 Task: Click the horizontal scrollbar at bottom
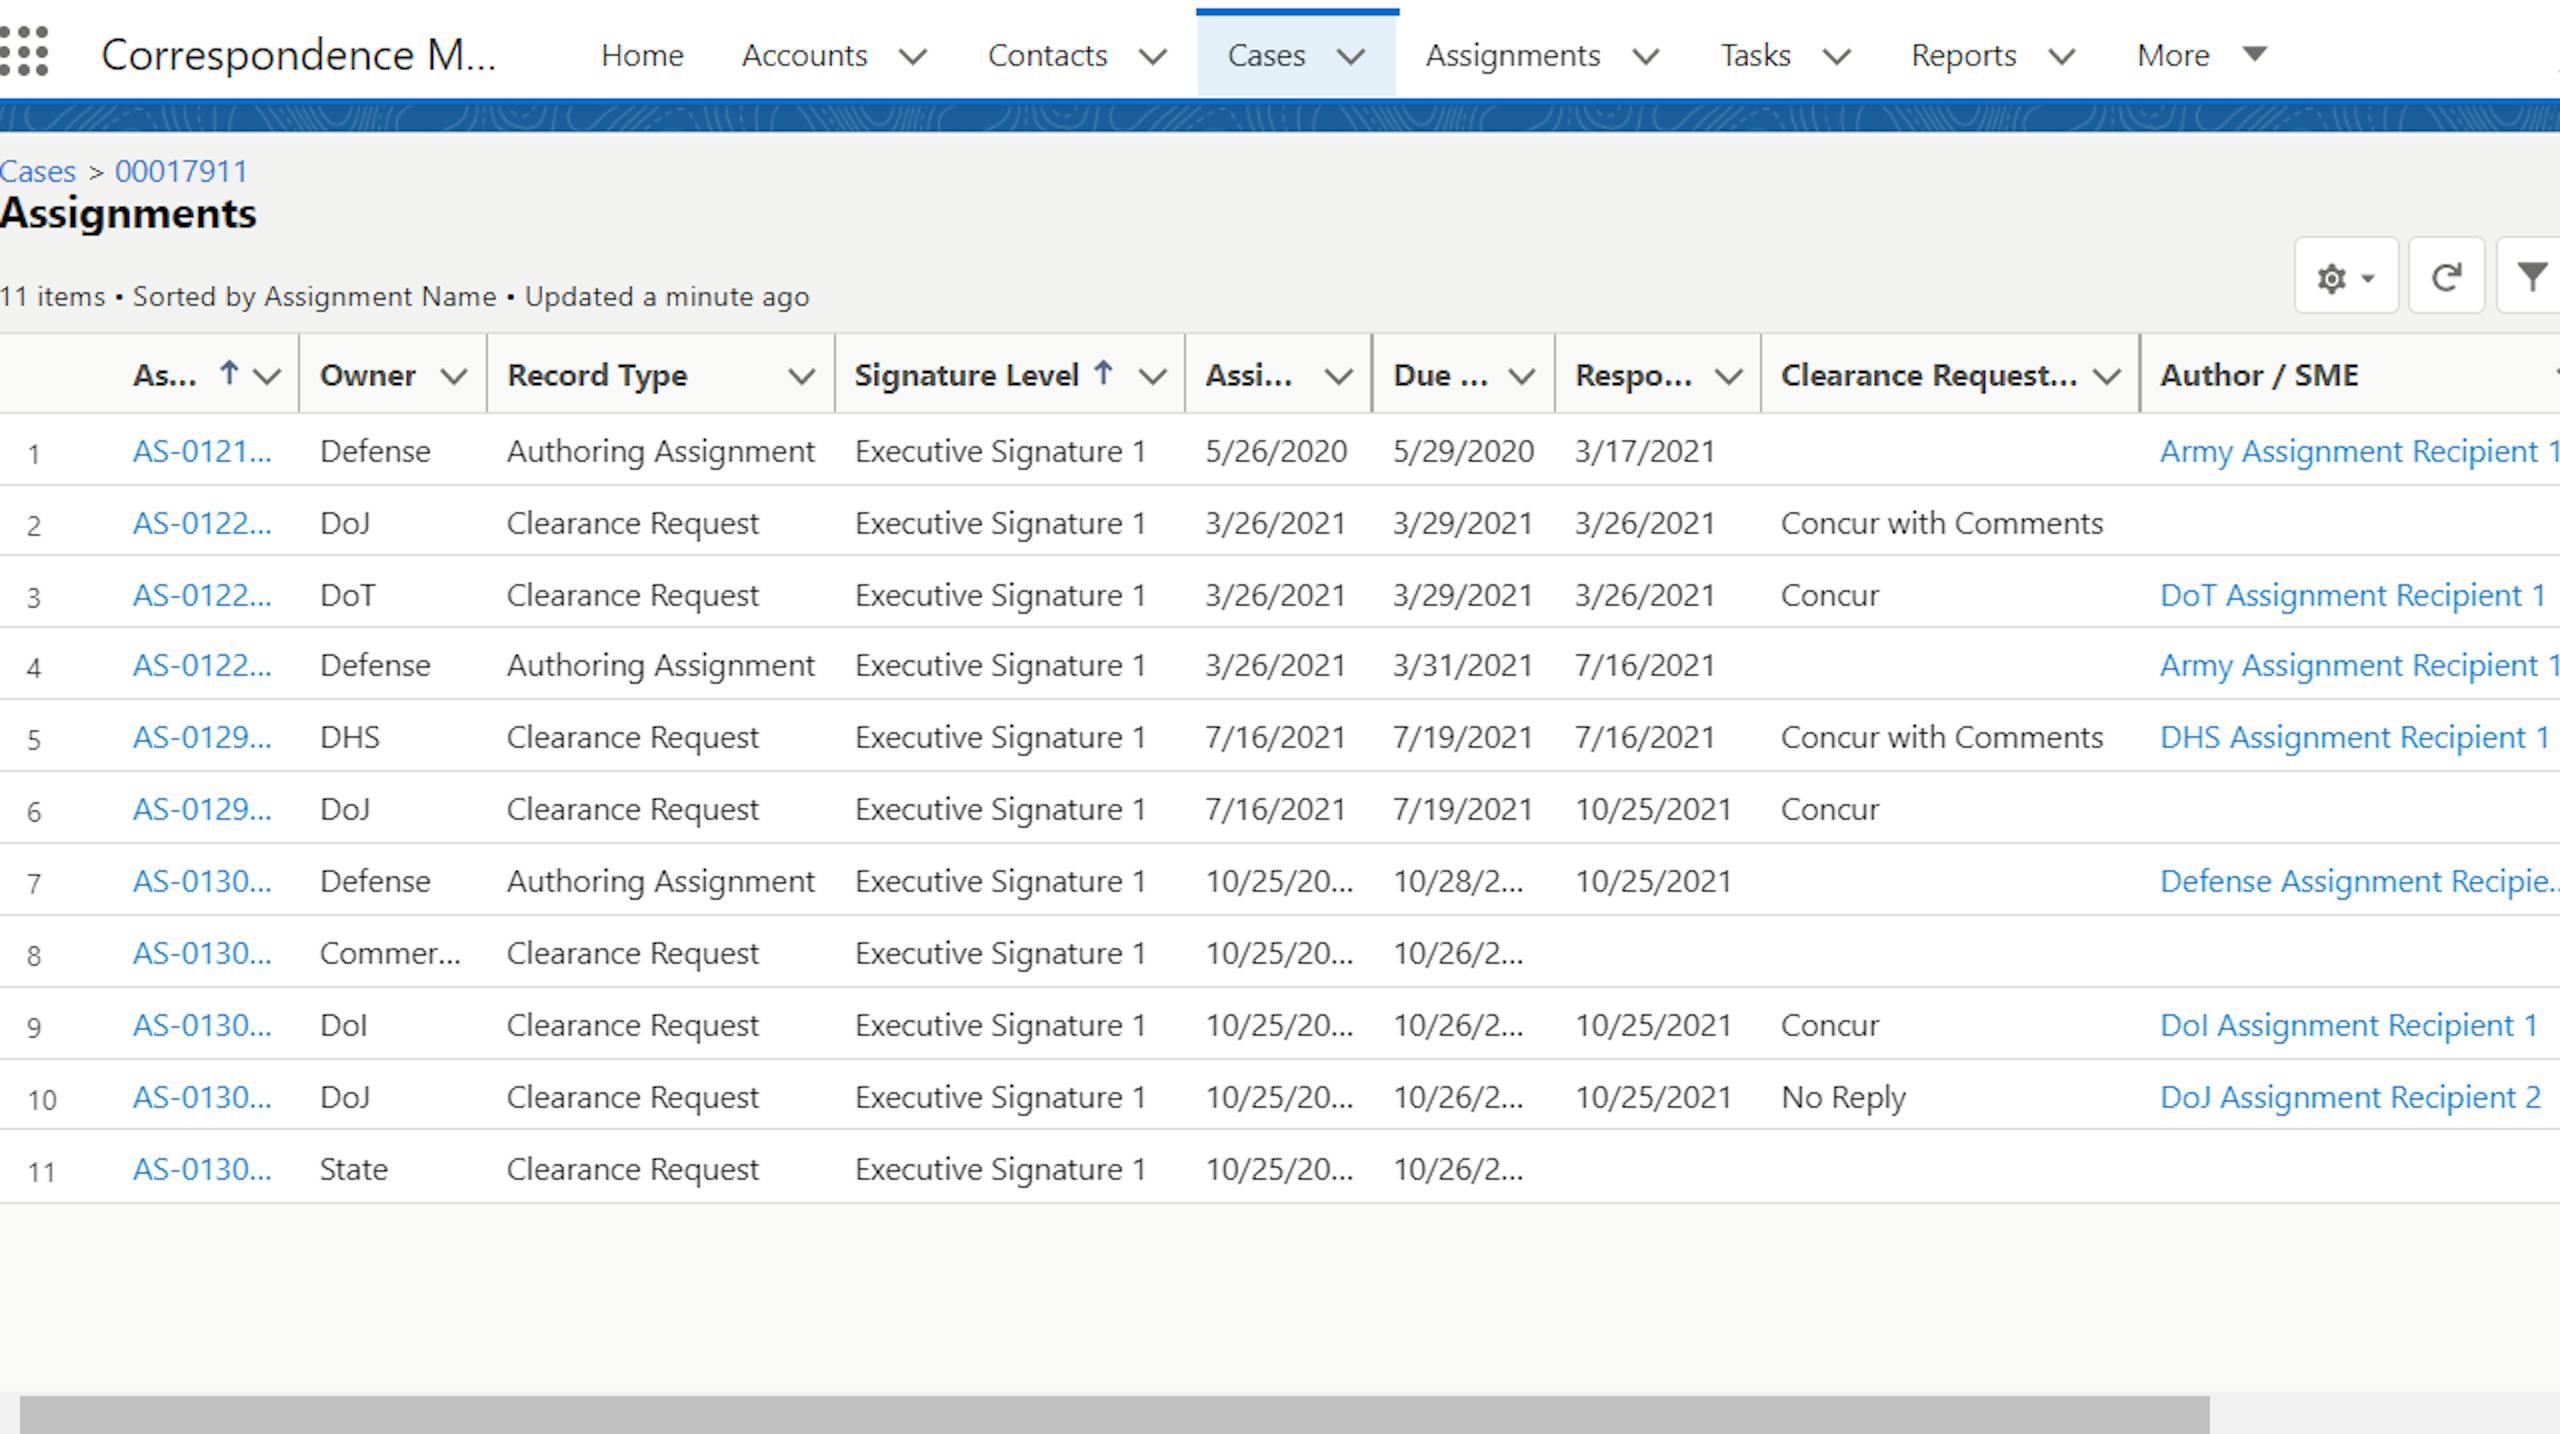point(1114,1414)
